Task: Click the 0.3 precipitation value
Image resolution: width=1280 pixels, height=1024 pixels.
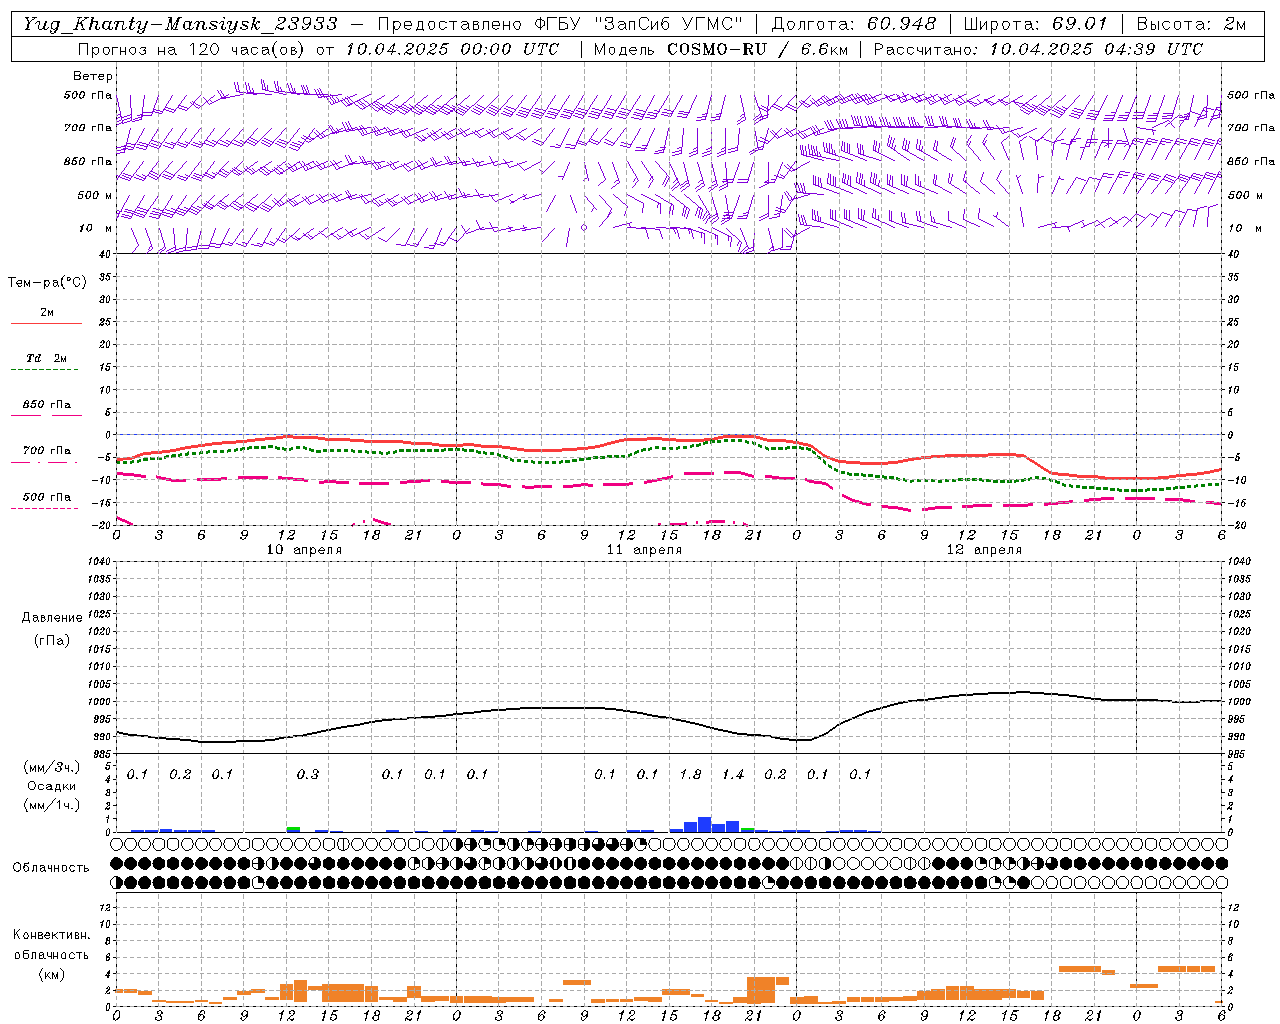Action: 308,774
